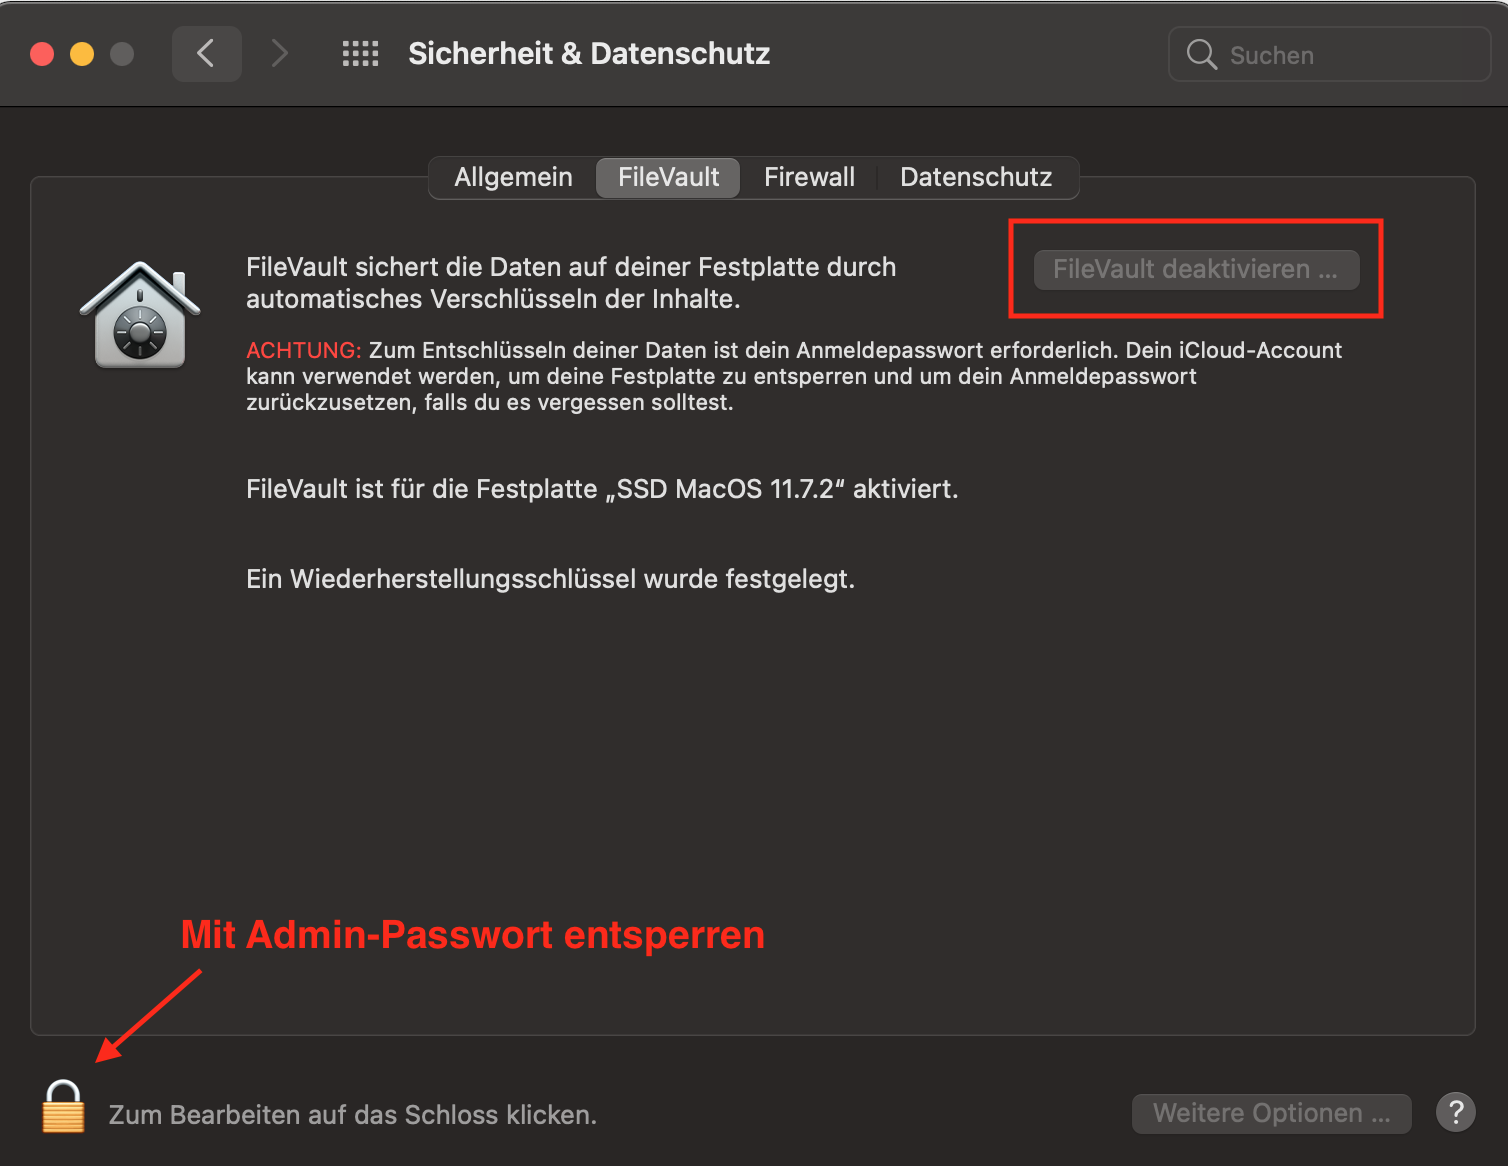Click the 'Zum Bearbeiten auf das Schloss klicken' text

click(352, 1115)
